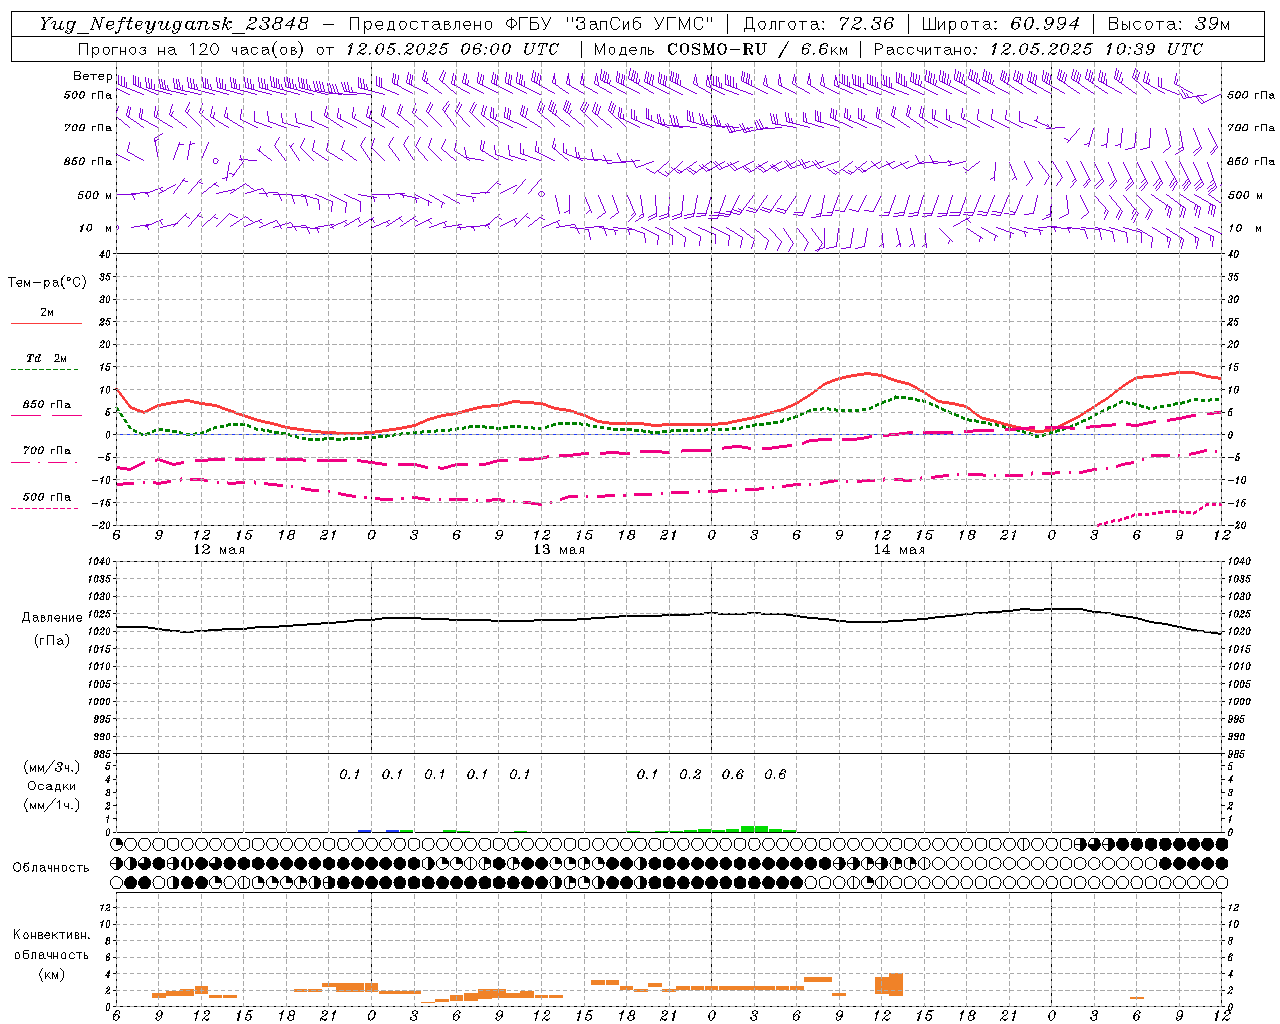
Task: Click the Долгота: 72.36 header value
Action: 818,24
